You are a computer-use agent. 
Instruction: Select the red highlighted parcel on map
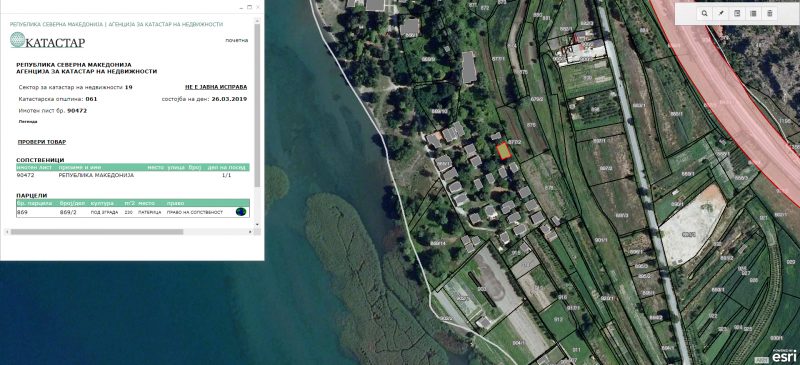(x=504, y=151)
